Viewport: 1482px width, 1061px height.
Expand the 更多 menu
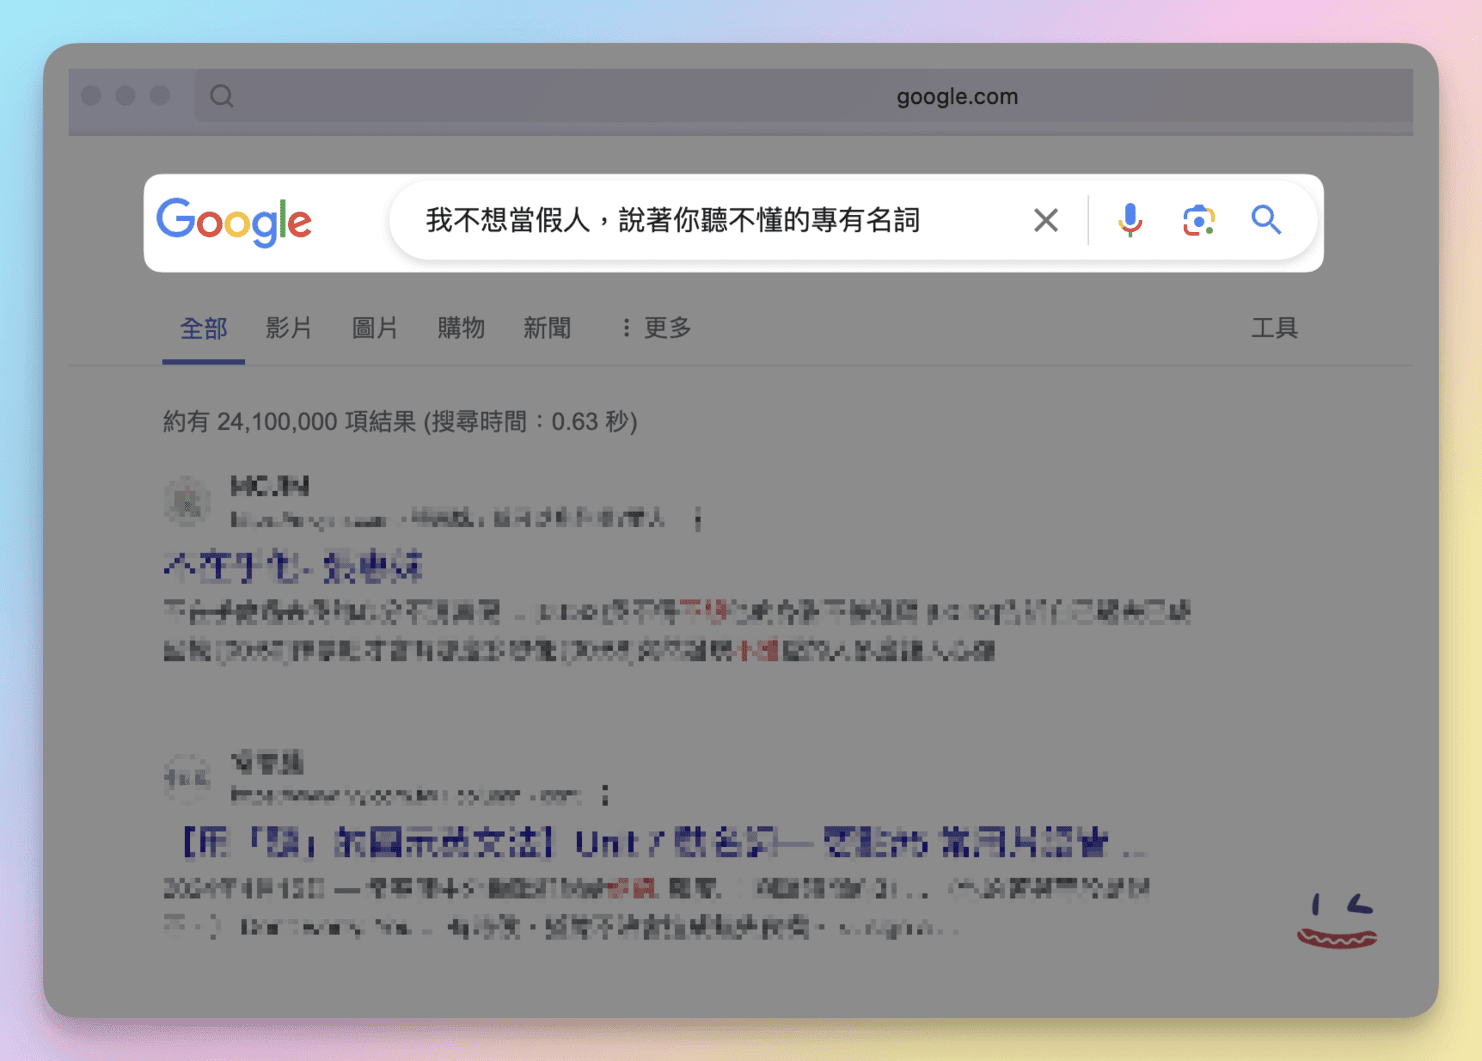click(x=656, y=328)
